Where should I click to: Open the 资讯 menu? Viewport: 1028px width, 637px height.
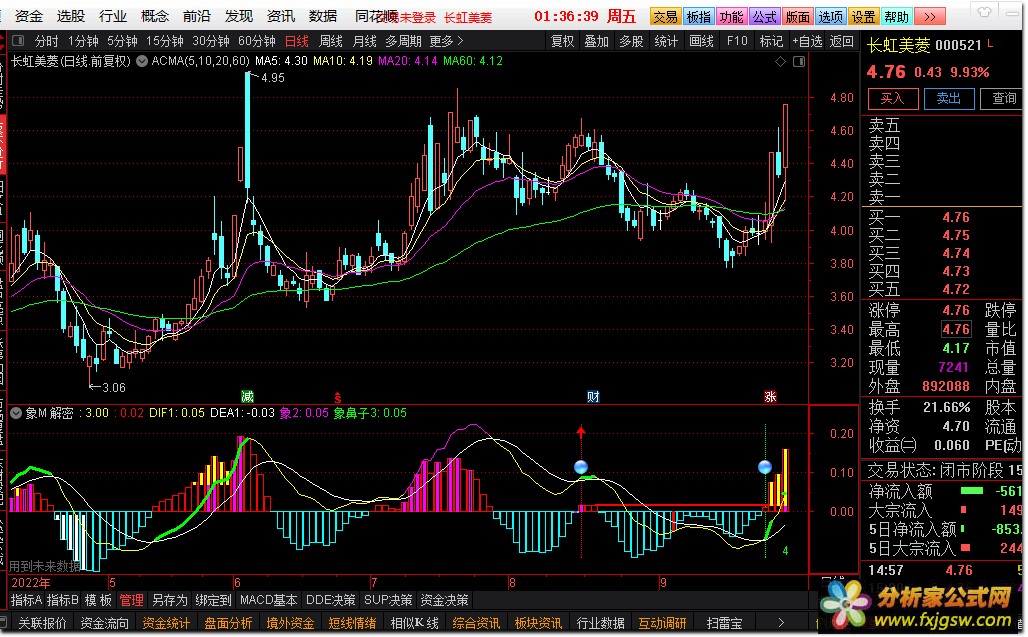(281, 16)
